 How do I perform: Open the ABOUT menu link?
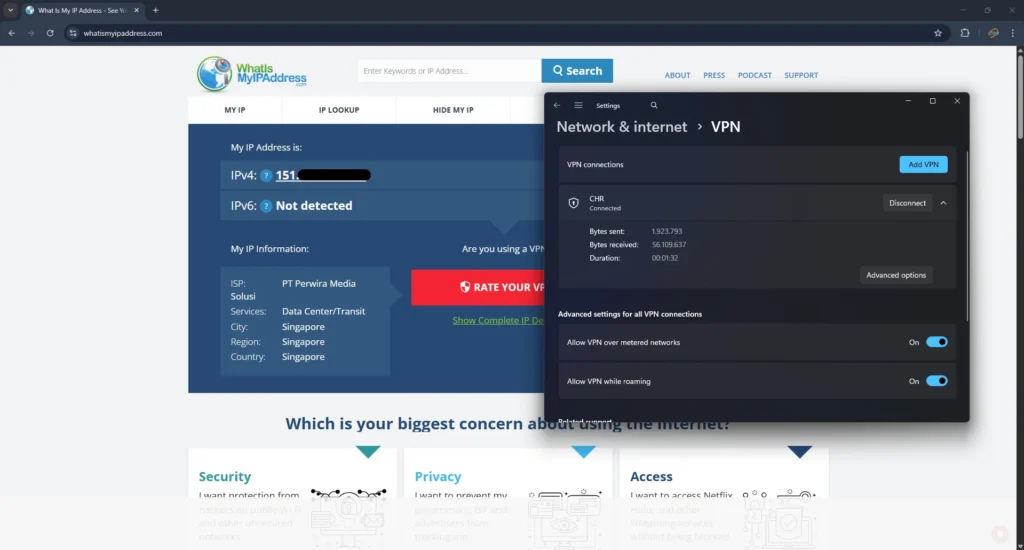677,75
